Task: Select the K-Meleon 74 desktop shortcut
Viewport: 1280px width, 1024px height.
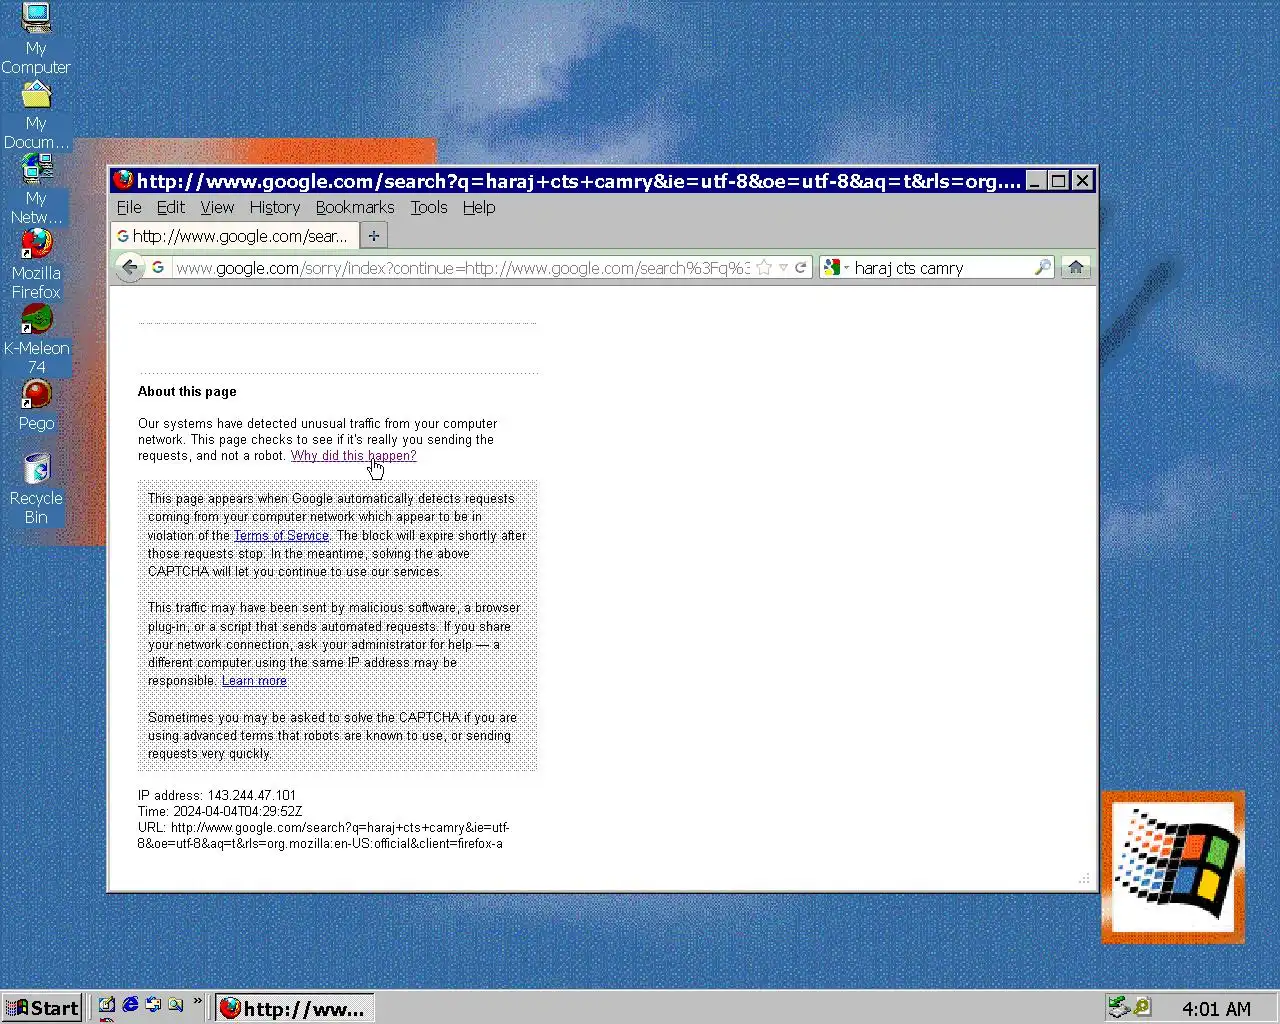Action: pos(36,340)
